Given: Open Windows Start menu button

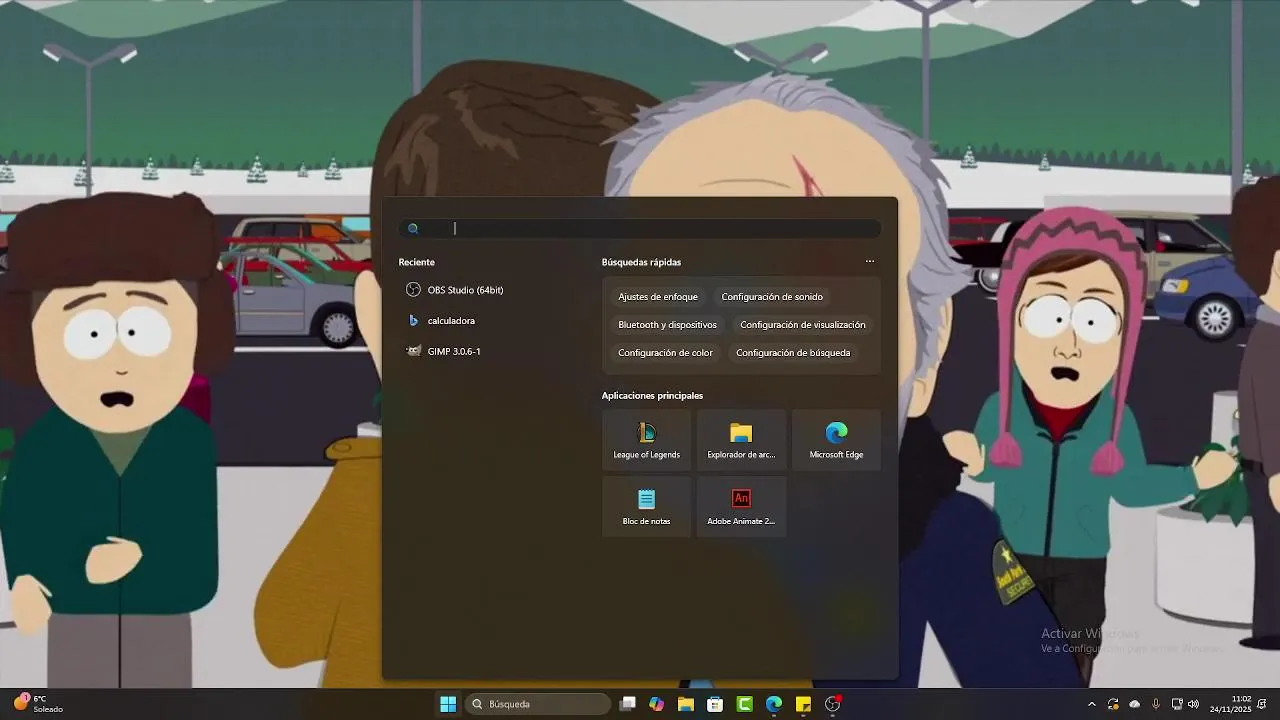Looking at the screenshot, I should pos(448,704).
